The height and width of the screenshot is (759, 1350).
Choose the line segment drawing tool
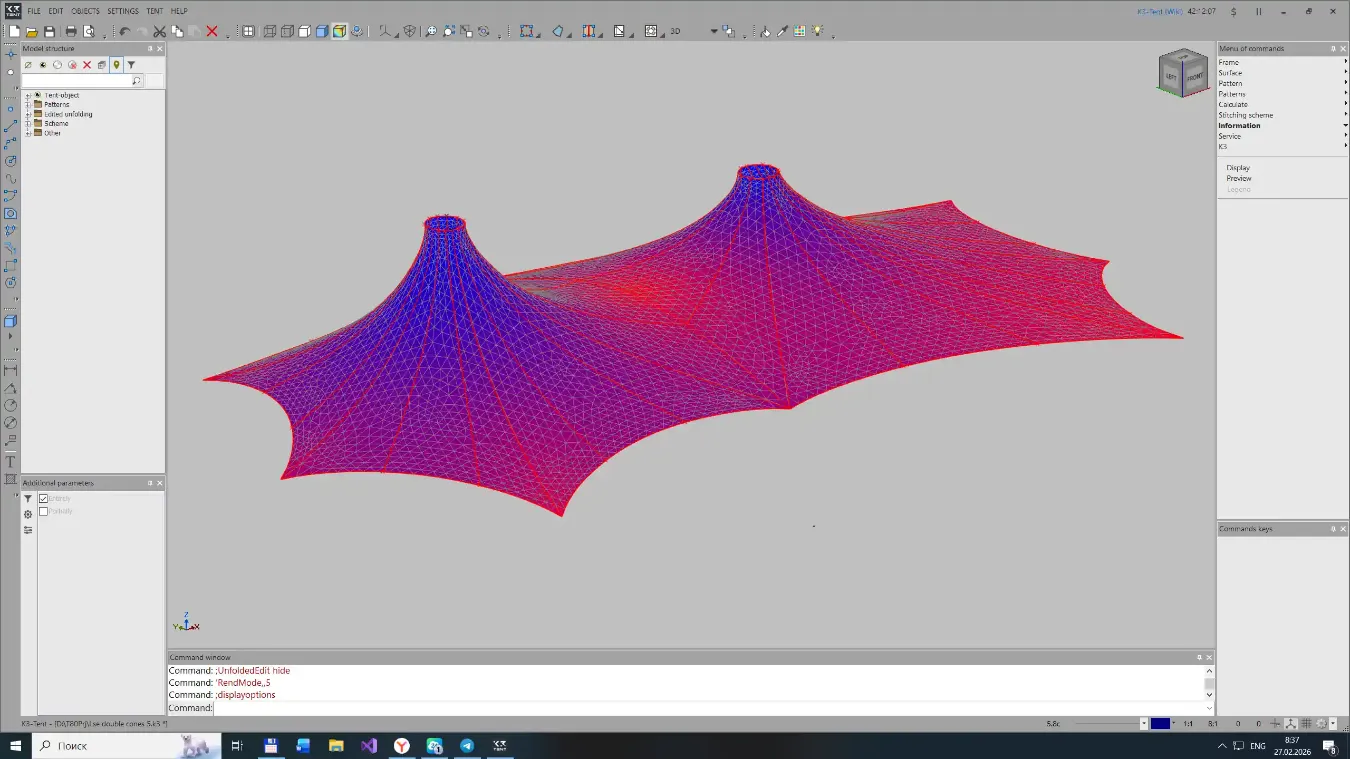[x=11, y=126]
